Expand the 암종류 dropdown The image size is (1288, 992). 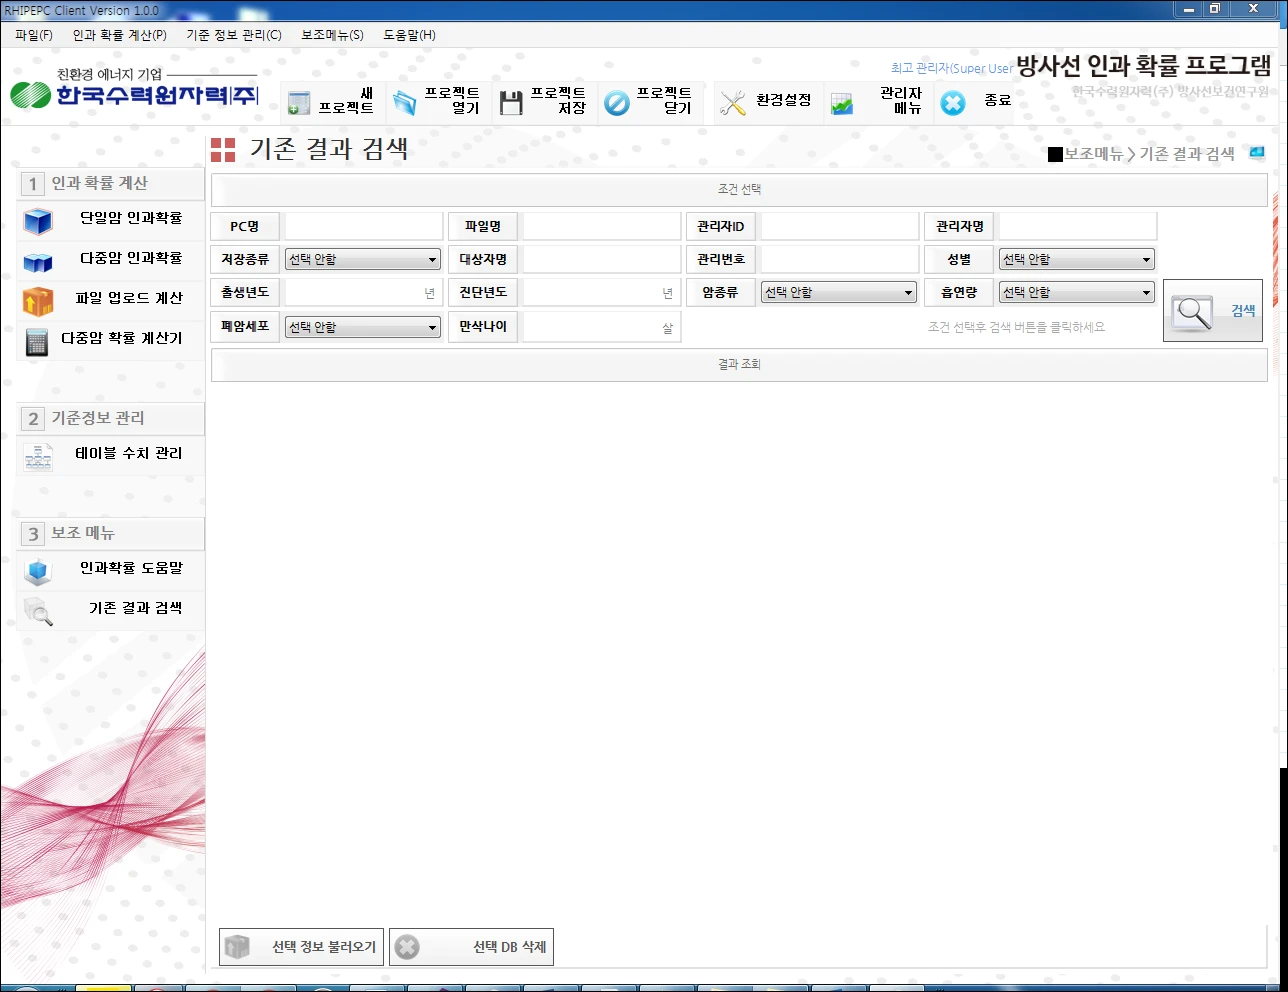pyautogui.click(x=839, y=293)
